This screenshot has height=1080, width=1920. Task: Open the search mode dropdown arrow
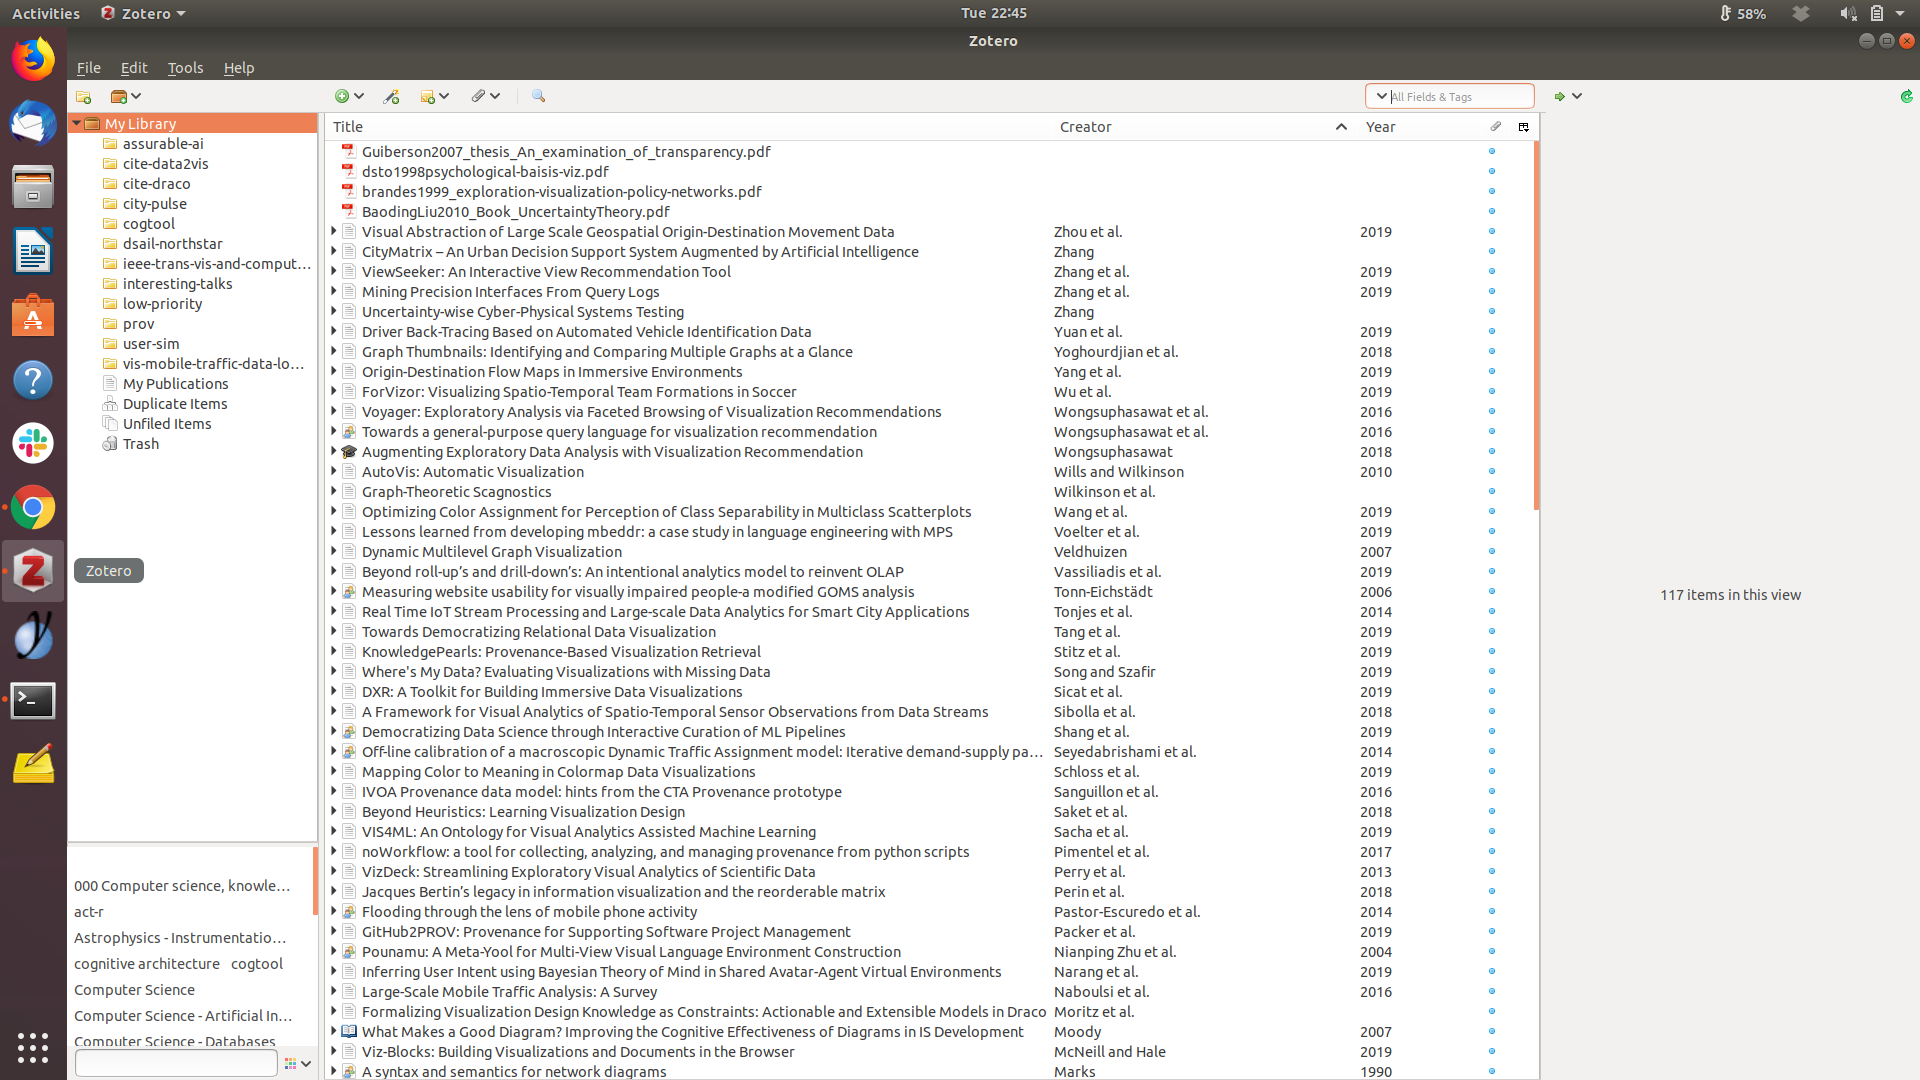click(x=1381, y=96)
